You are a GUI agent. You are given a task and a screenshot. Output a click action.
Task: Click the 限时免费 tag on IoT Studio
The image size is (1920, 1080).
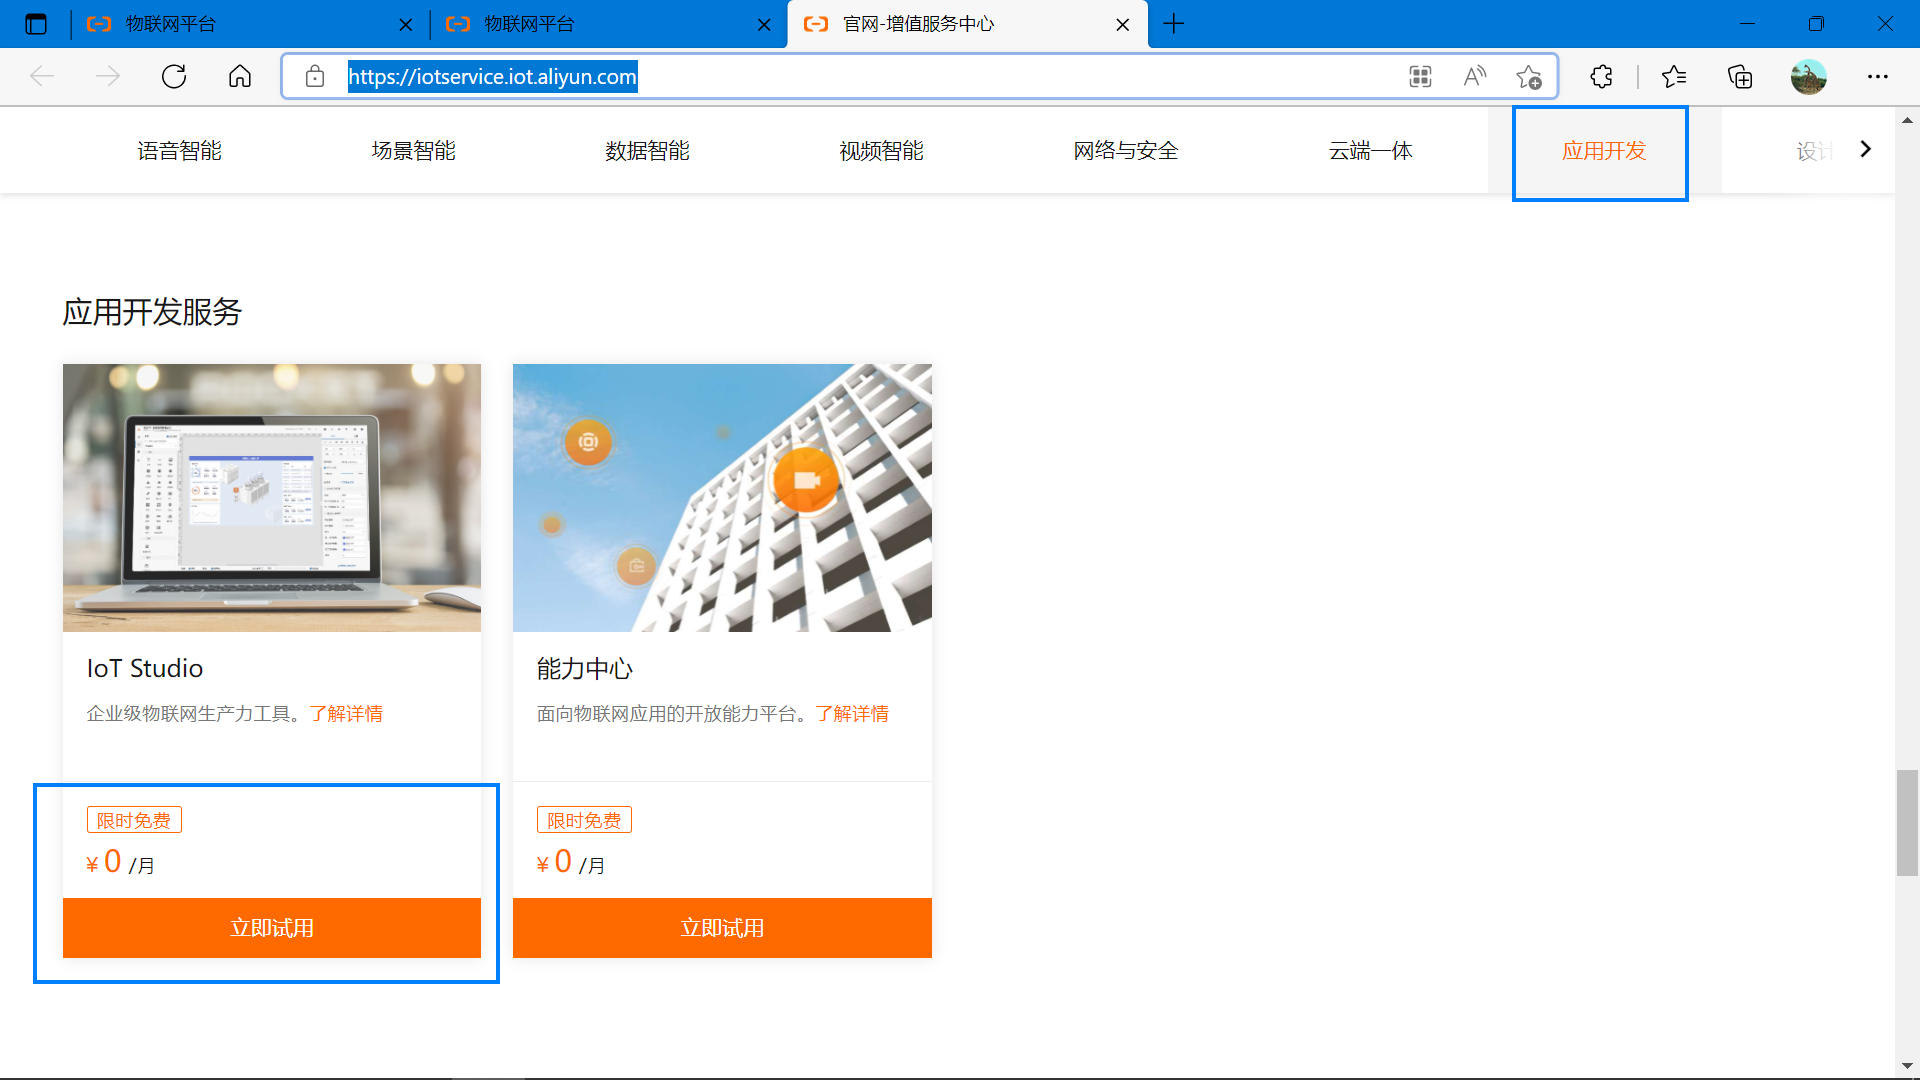tap(134, 820)
